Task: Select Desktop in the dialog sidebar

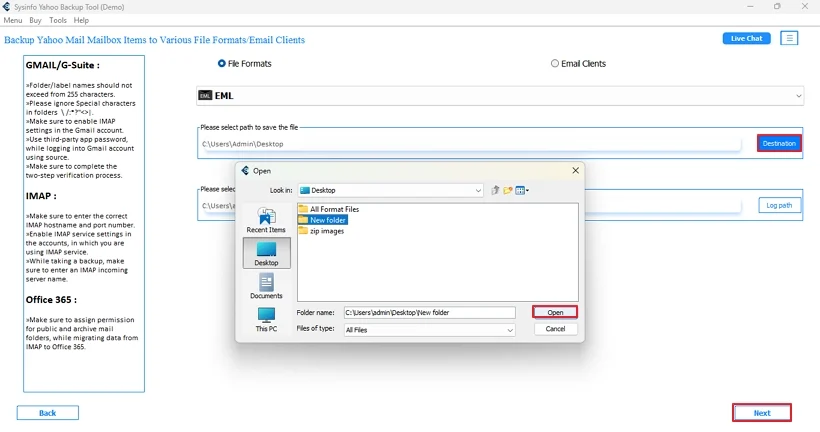Action: (x=266, y=253)
